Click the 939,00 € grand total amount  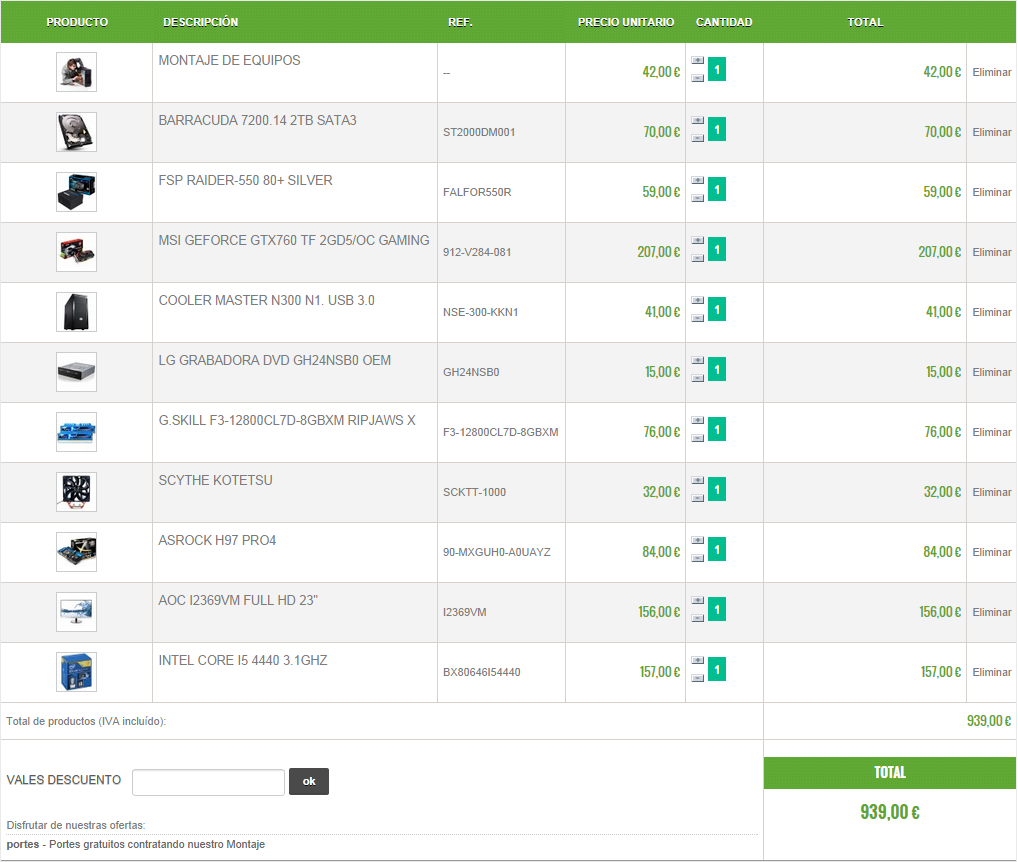[x=889, y=812]
